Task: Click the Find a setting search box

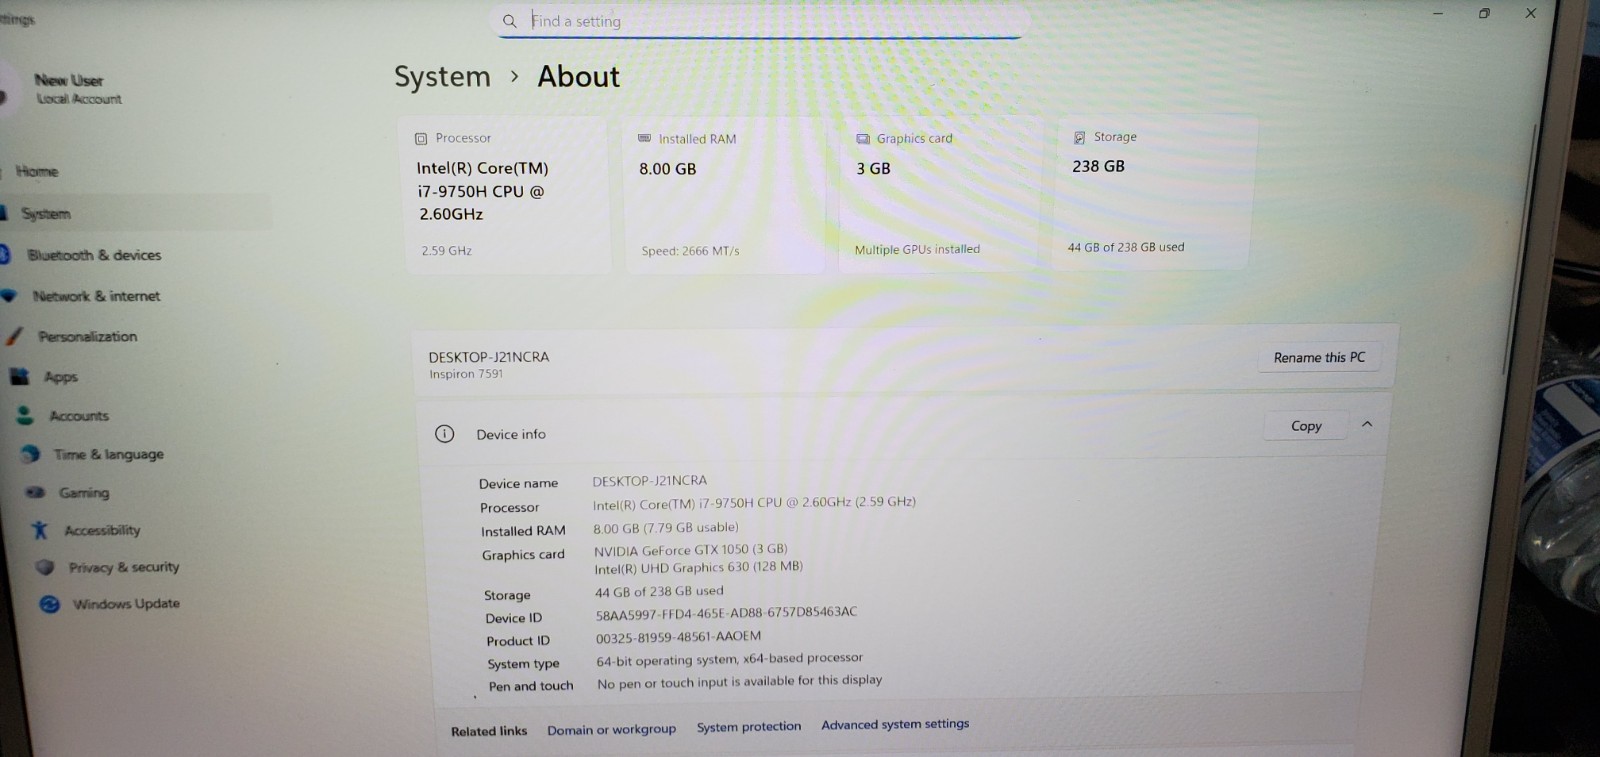Action: pos(760,21)
